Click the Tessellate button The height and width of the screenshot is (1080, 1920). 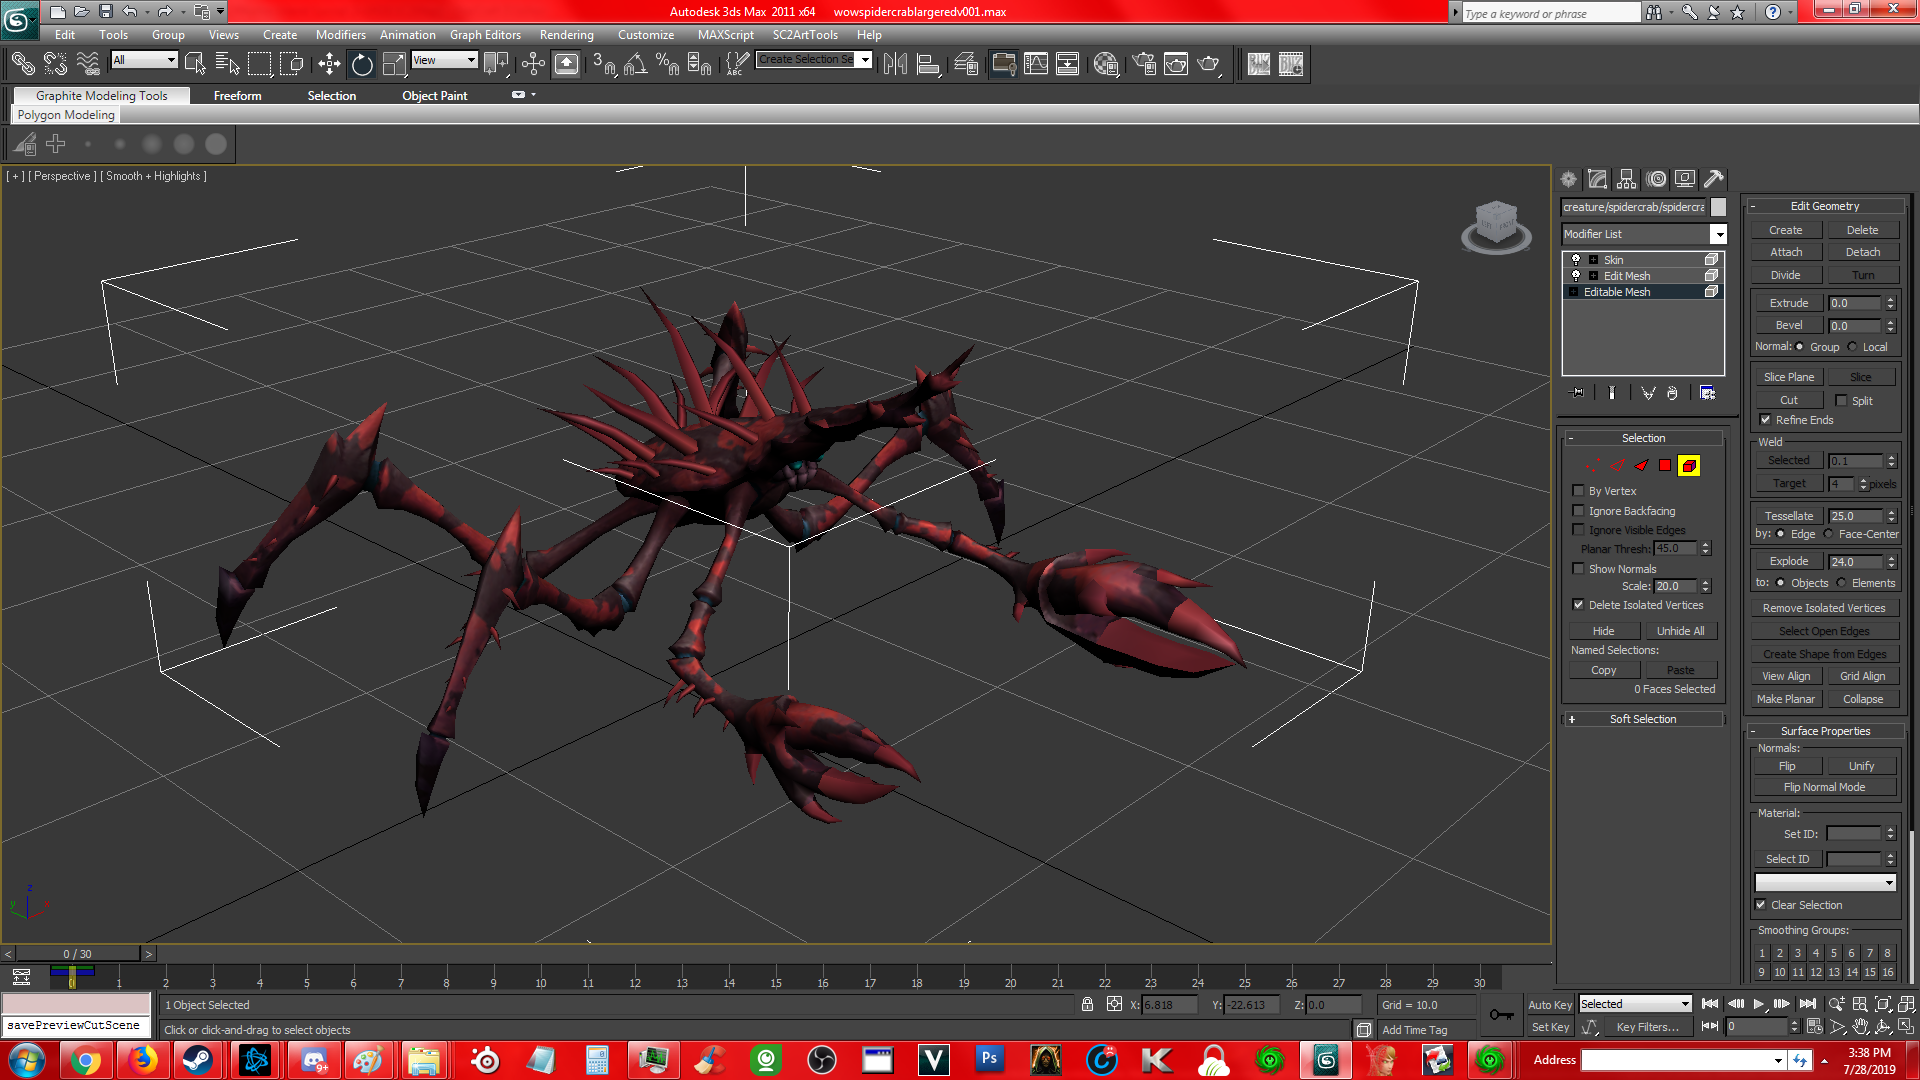[x=1788, y=516]
